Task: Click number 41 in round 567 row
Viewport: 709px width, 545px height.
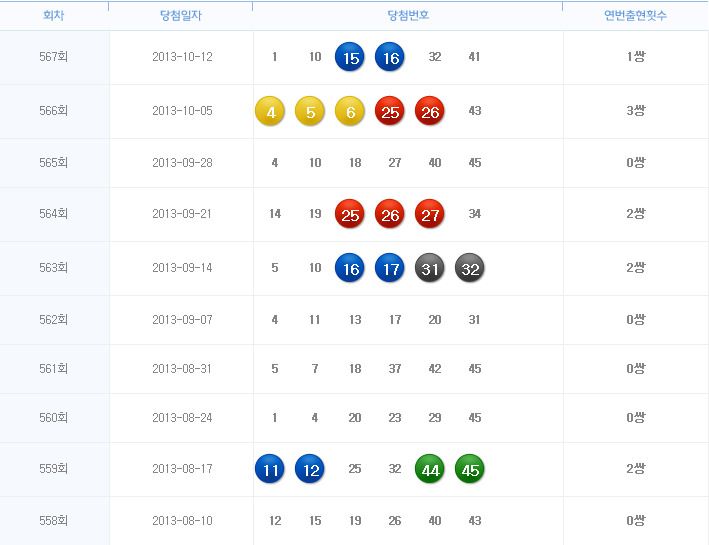Action: [474, 57]
